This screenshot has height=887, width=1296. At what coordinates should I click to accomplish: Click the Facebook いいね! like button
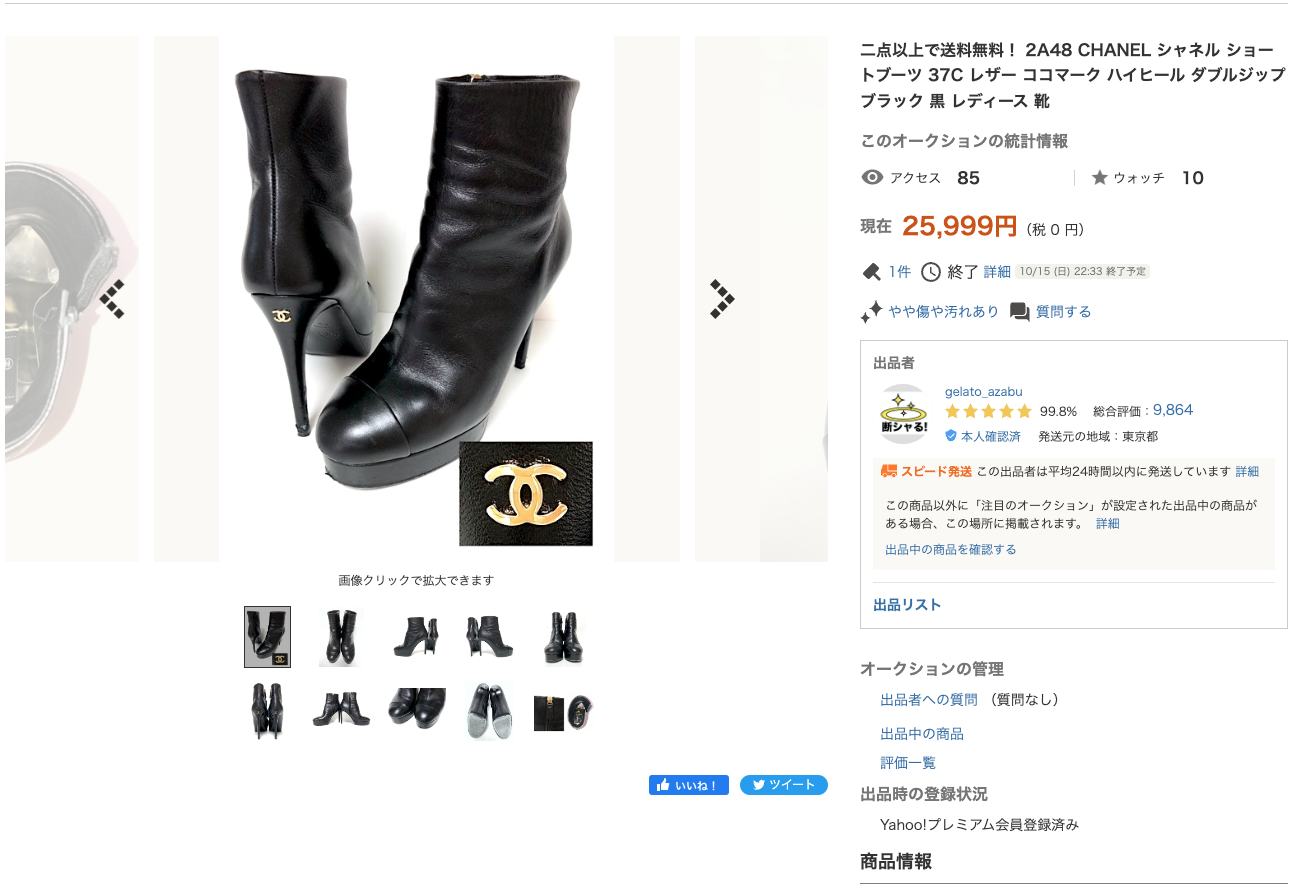689,785
